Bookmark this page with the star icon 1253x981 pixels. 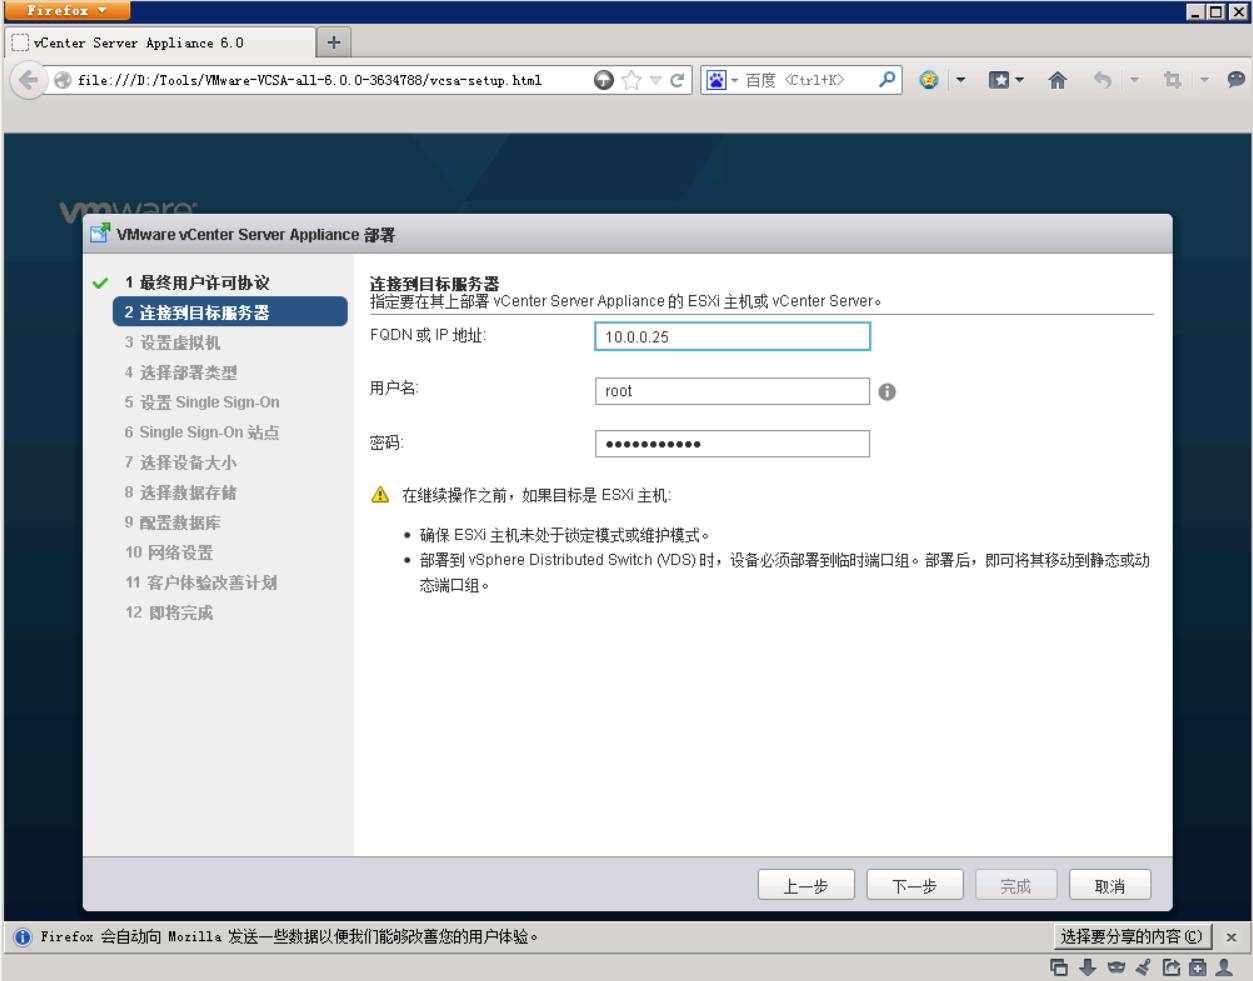tap(631, 80)
